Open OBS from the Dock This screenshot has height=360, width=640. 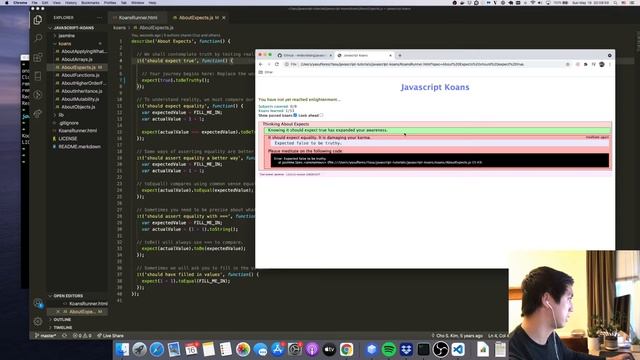point(440,349)
